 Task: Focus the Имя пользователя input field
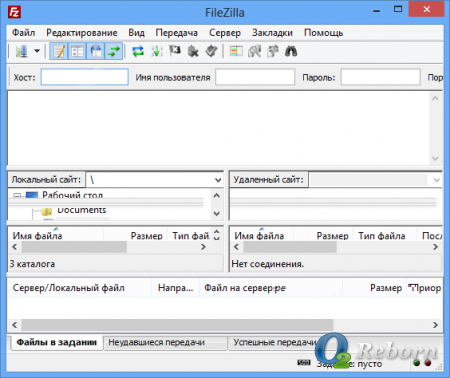tap(255, 77)
